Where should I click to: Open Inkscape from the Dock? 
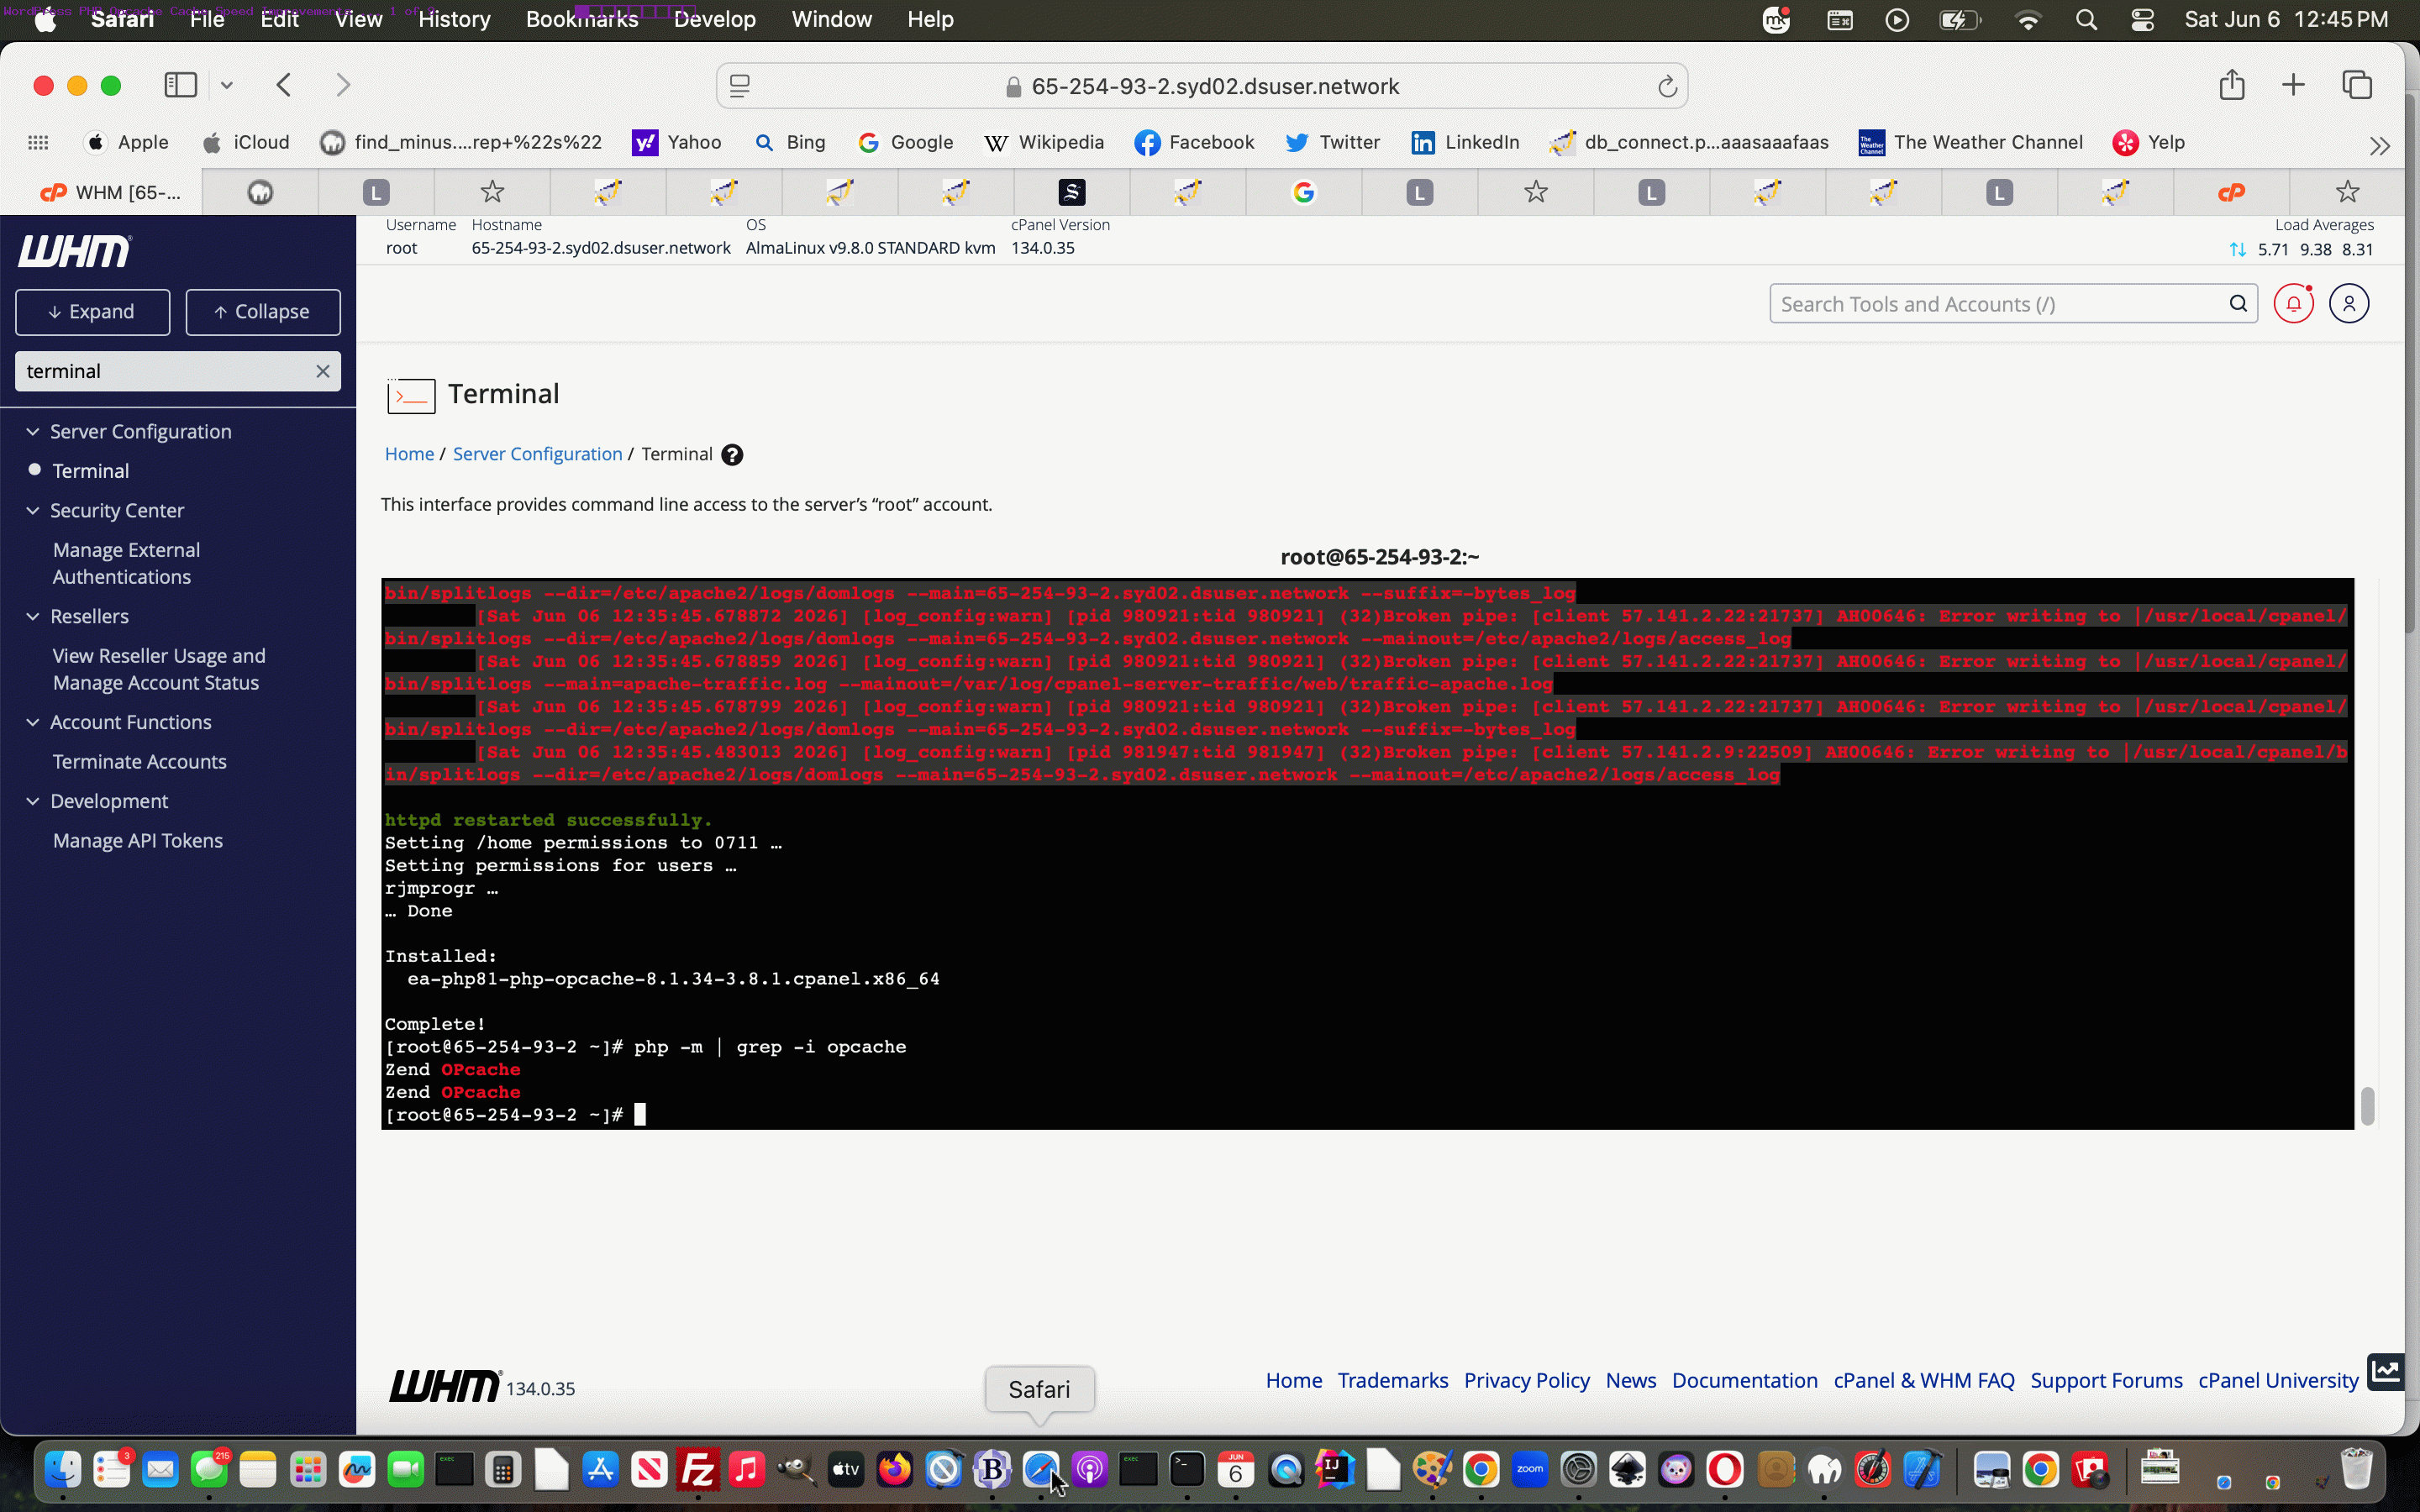coord(1627,1469)
